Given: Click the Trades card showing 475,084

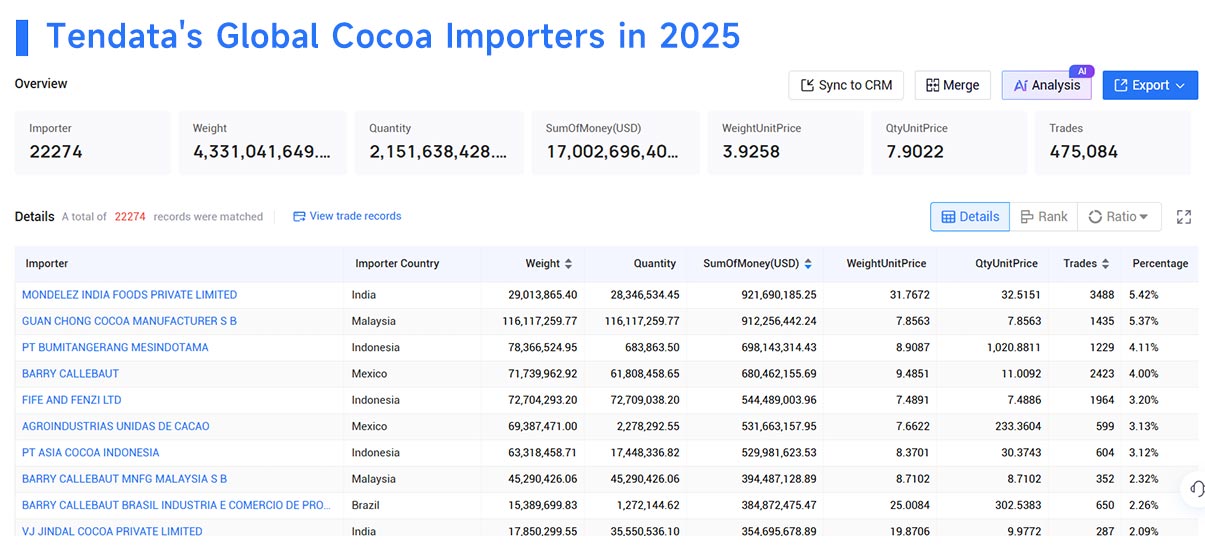Looking at the screenshot, I should (1113, 142).
